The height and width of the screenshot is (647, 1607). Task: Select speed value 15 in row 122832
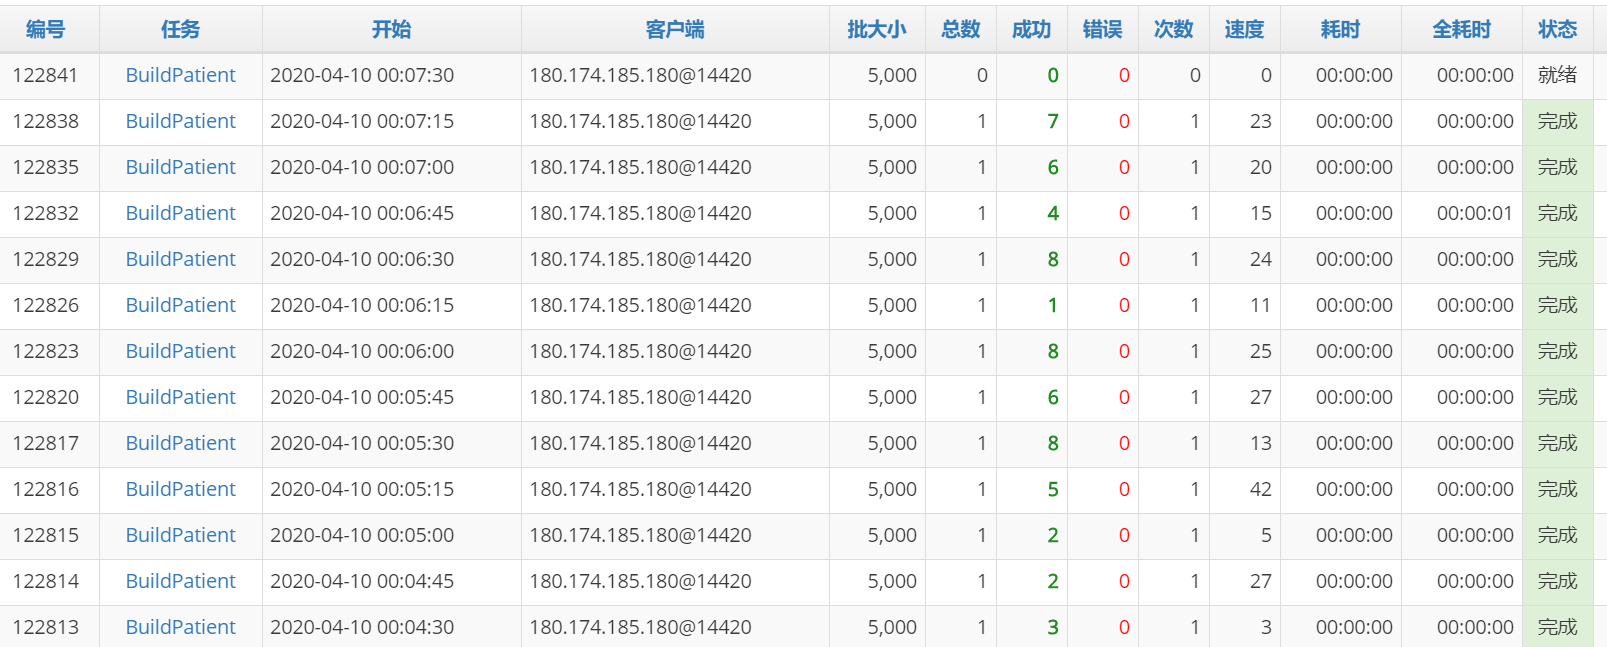(1261, 214)
